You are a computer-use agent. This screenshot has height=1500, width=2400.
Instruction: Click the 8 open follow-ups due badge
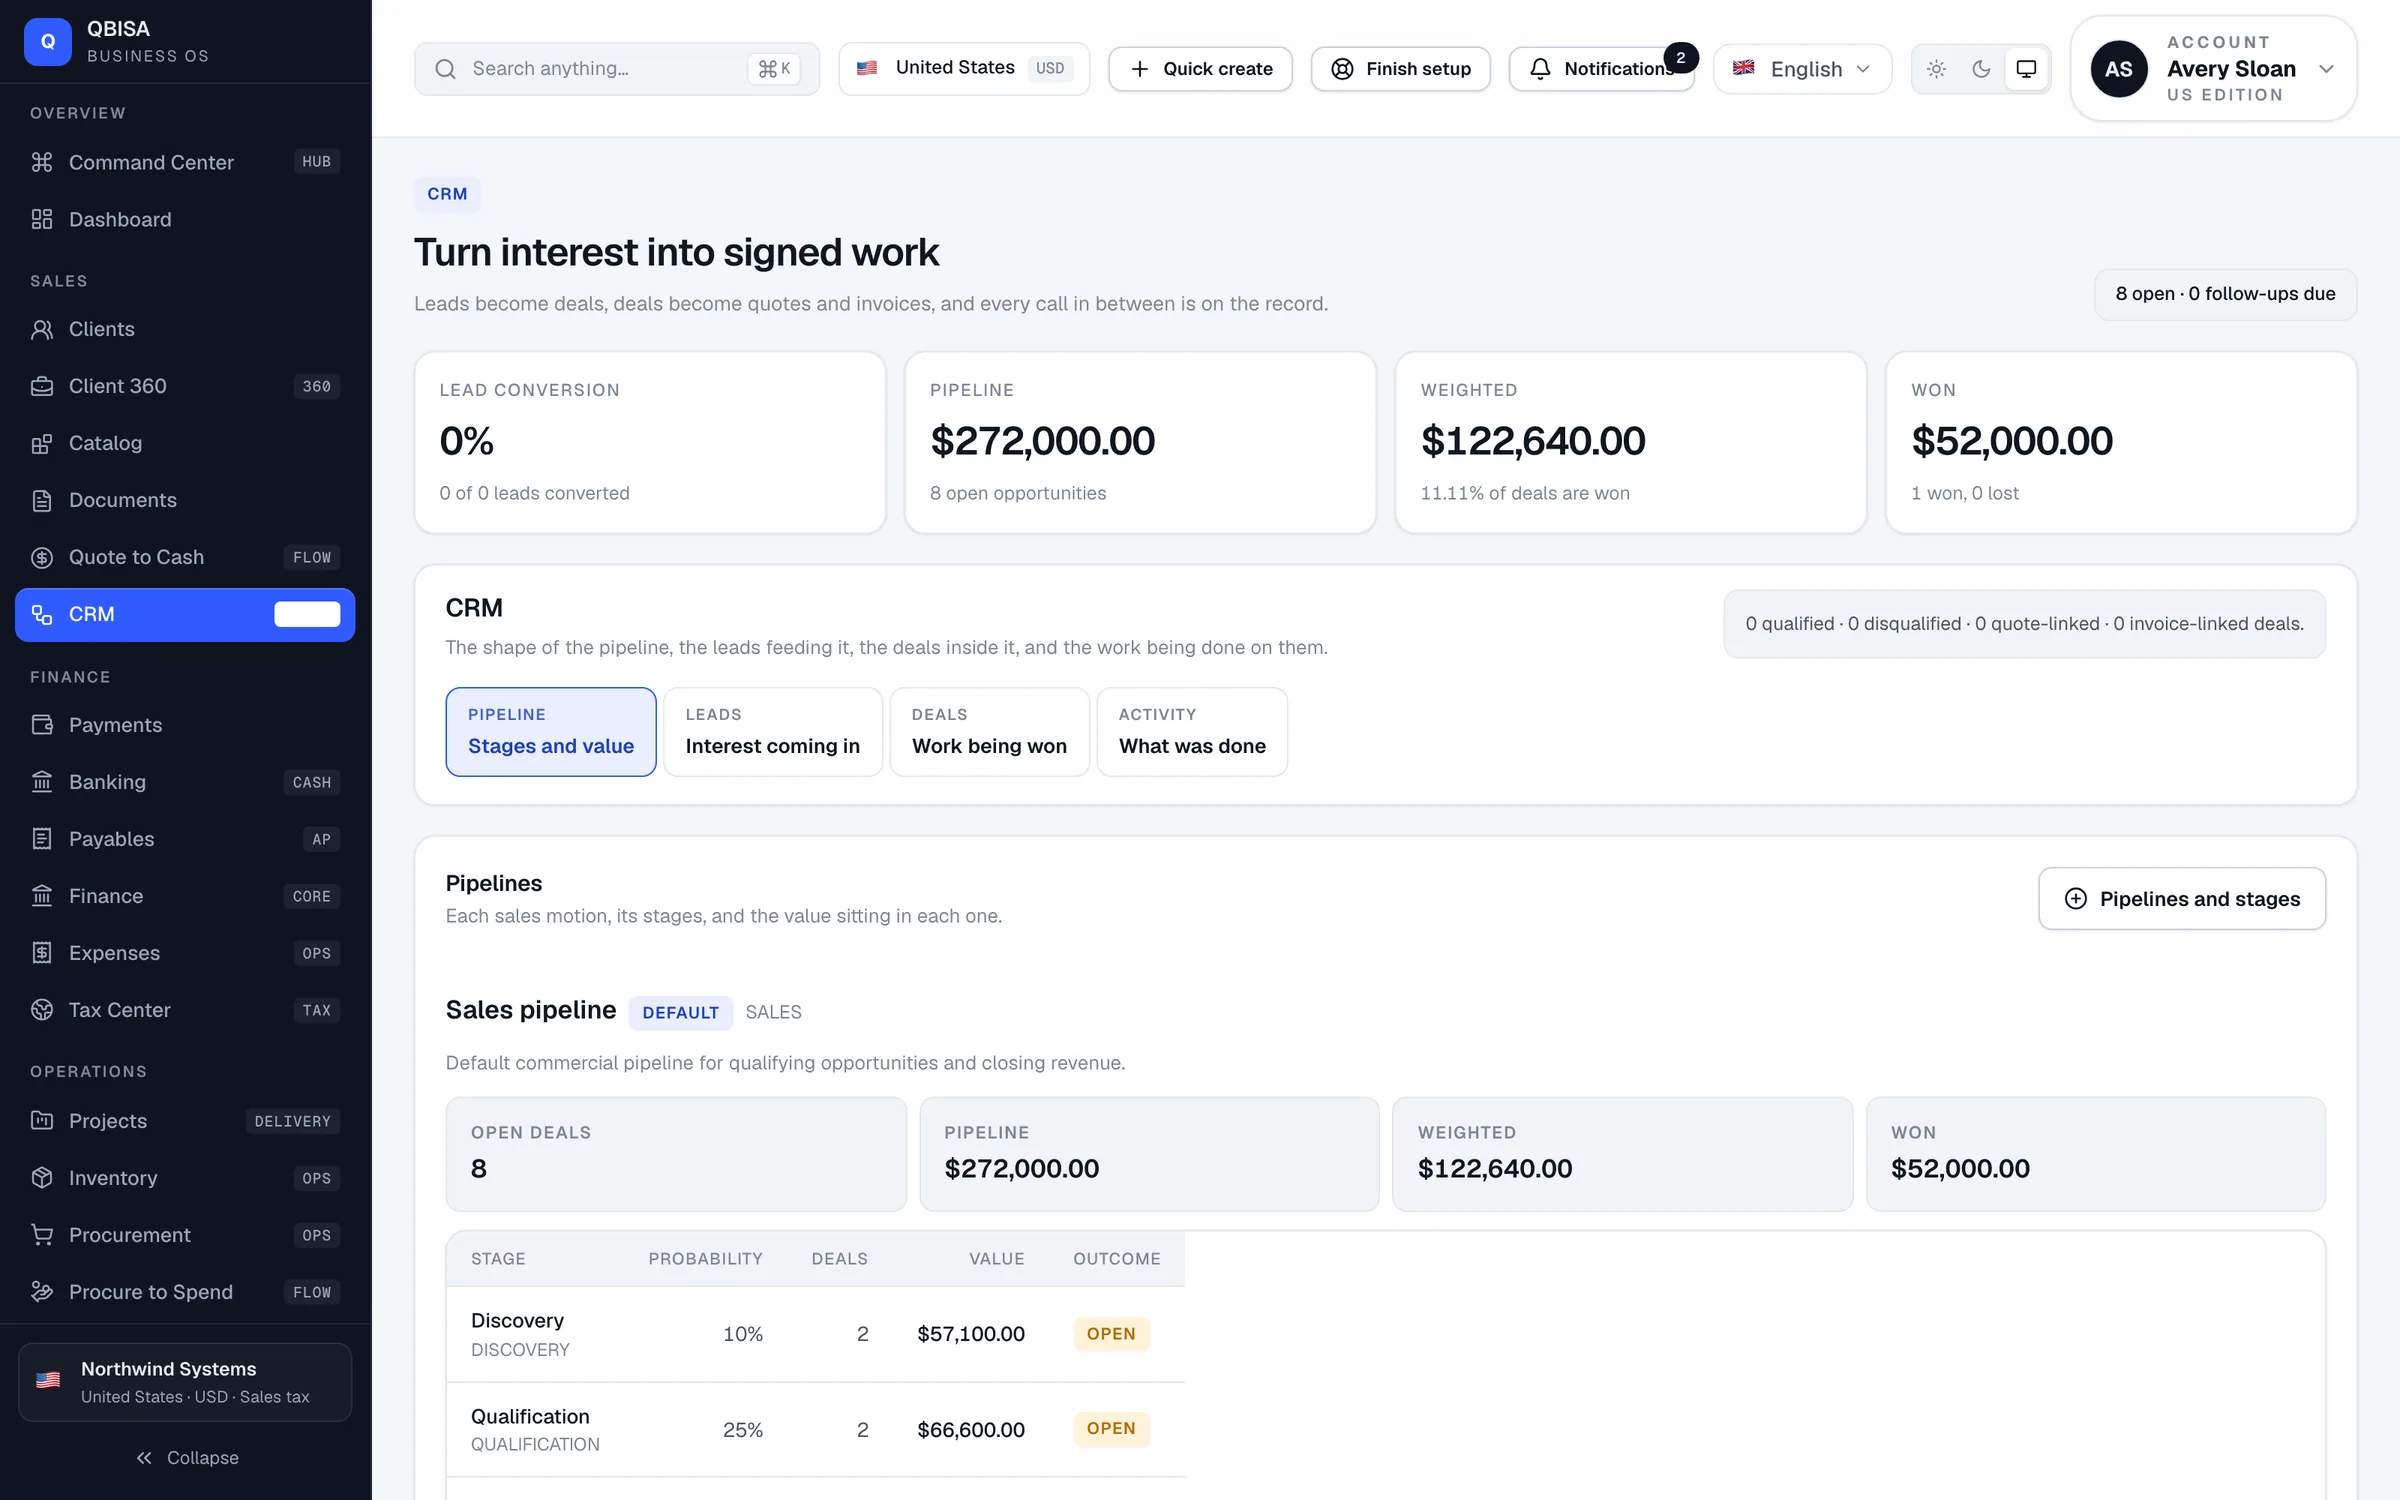click(x=2225, y=294)
